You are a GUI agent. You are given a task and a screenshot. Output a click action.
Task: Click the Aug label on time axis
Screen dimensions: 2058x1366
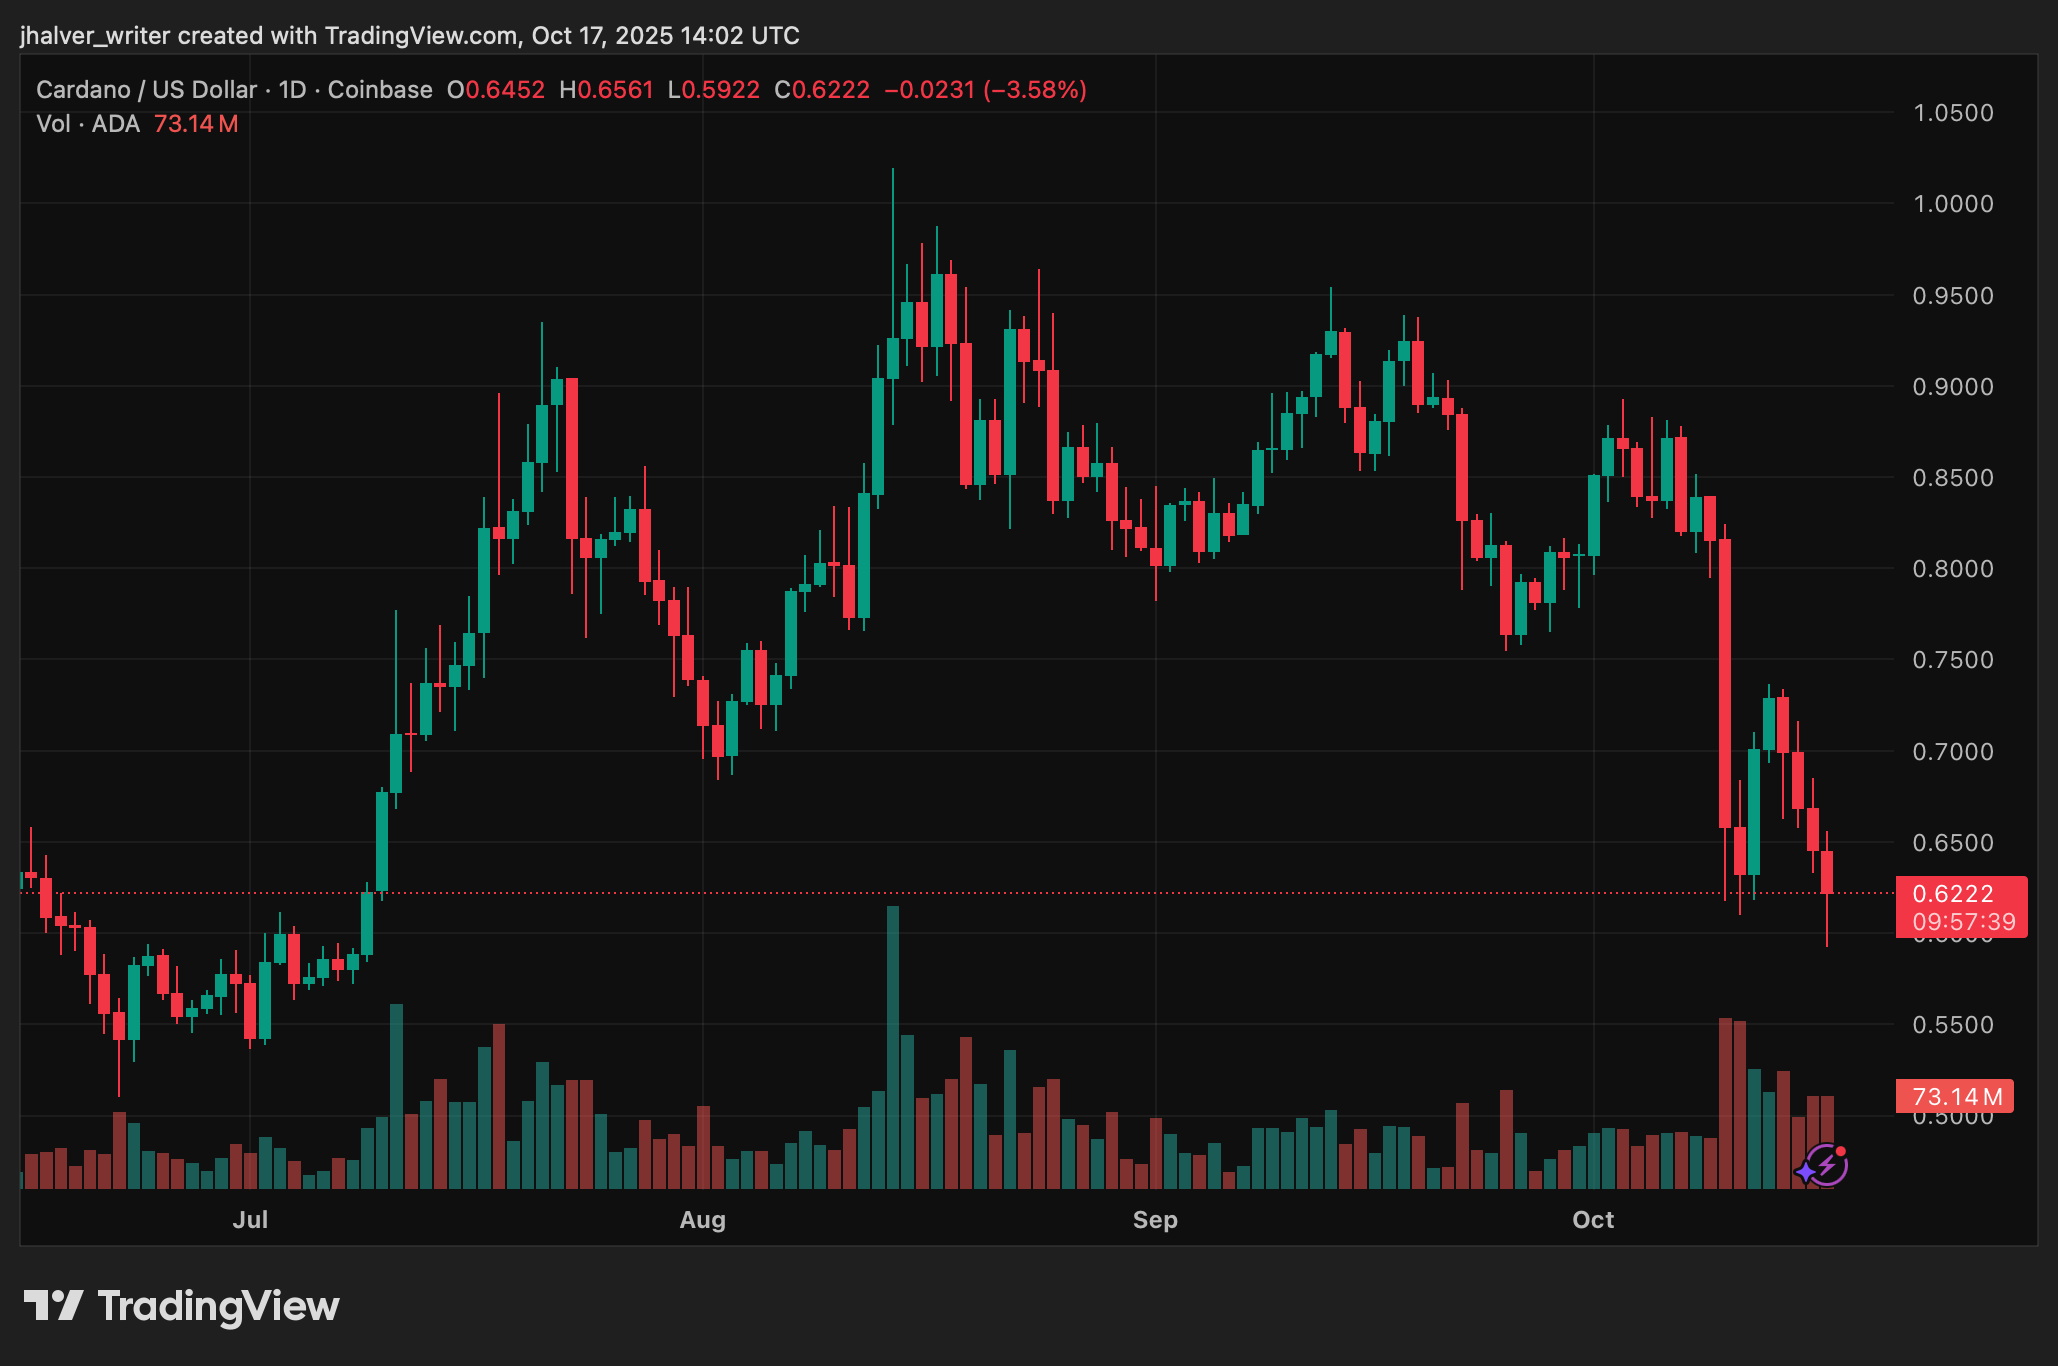pyautogui.click(x=702, y=1220)
